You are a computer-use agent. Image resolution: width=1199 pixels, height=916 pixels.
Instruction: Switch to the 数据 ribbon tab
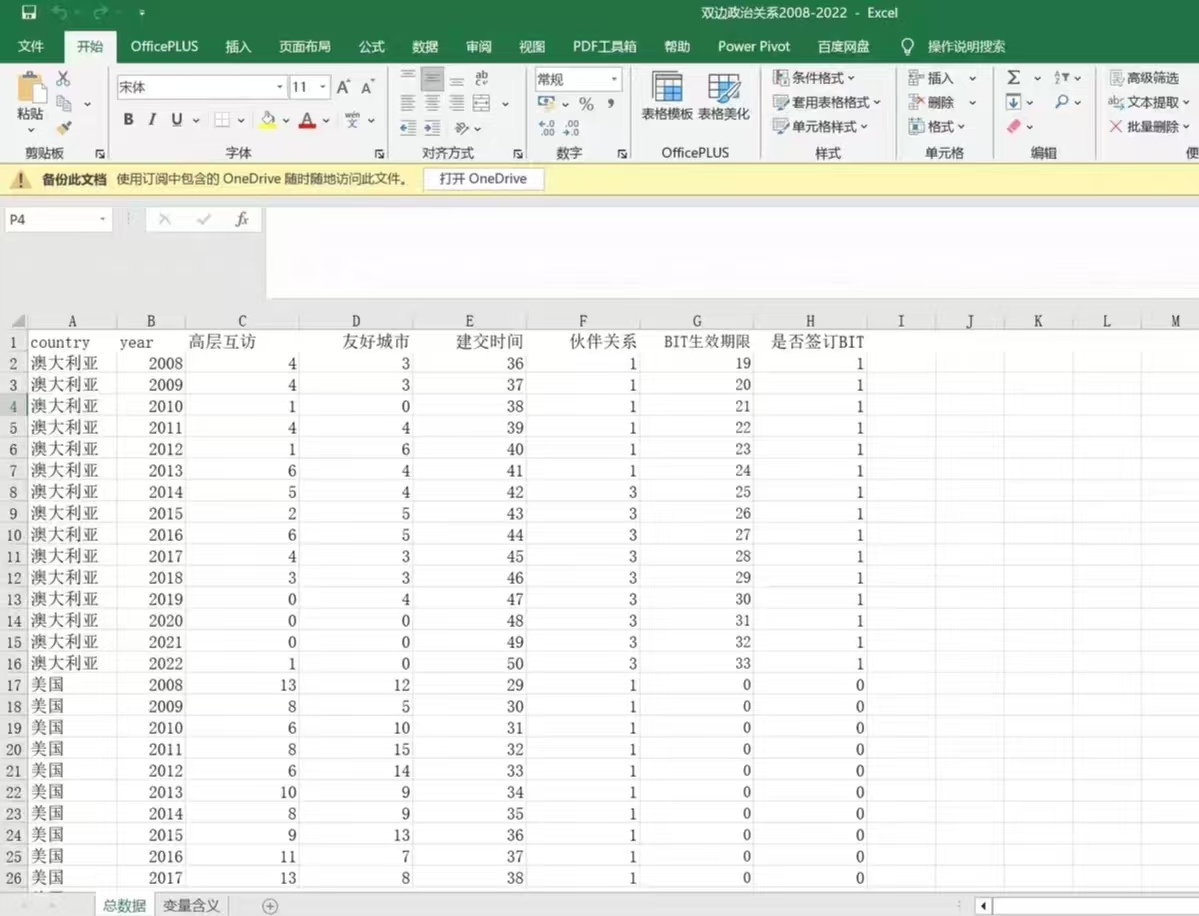(x=425, y=47)
